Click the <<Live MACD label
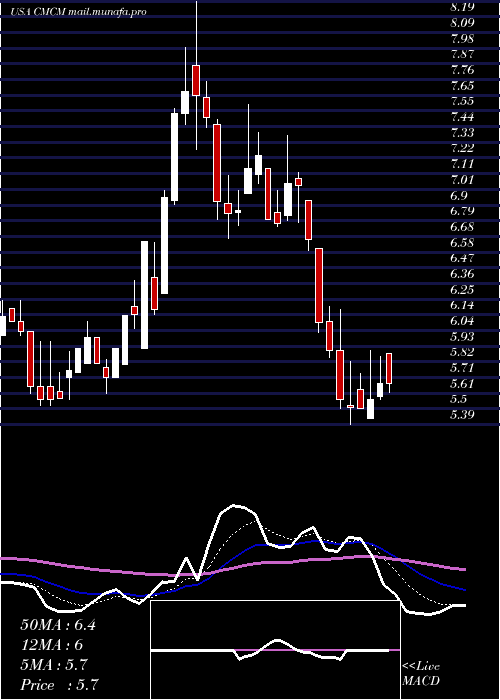 pyautogui.click(x=421, y=674)
